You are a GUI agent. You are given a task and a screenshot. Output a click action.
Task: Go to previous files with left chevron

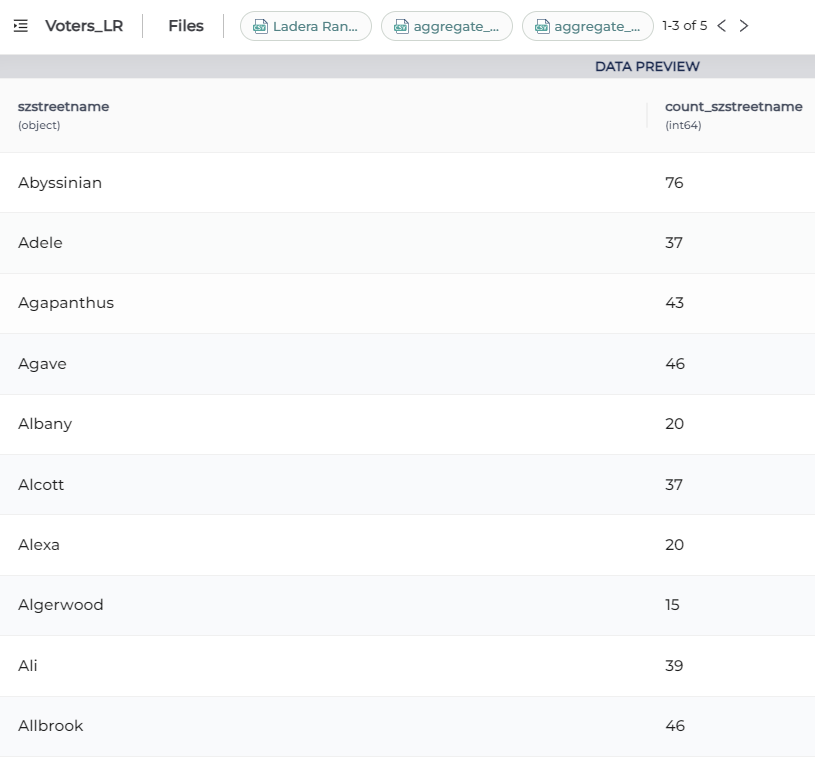pos(722,26)
